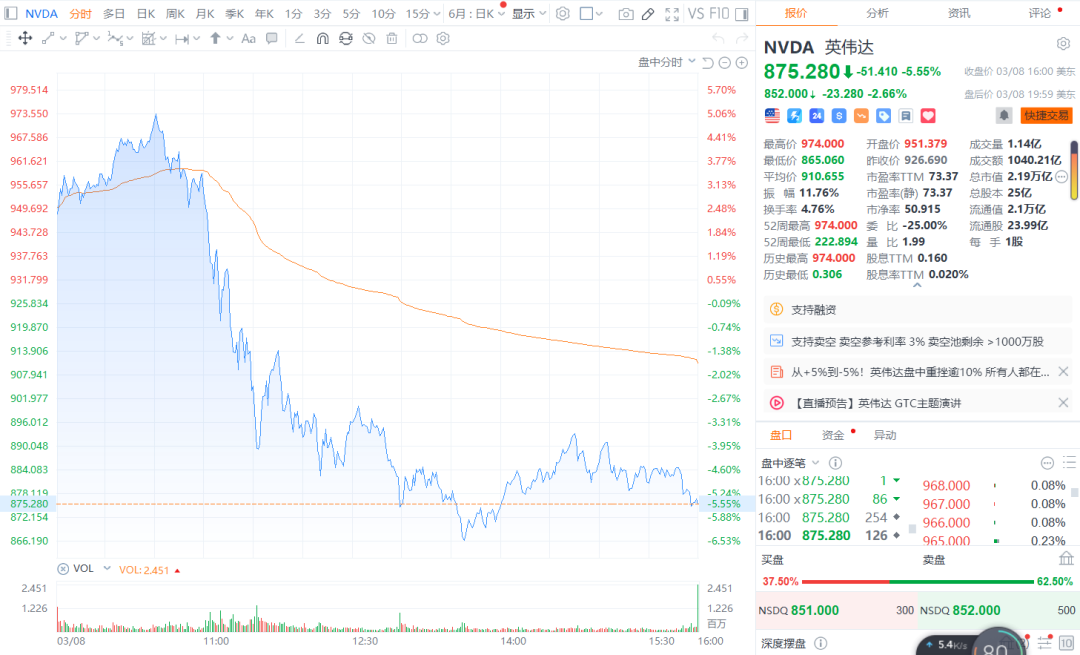Enter fullscreen chart mode

[672, 14]
